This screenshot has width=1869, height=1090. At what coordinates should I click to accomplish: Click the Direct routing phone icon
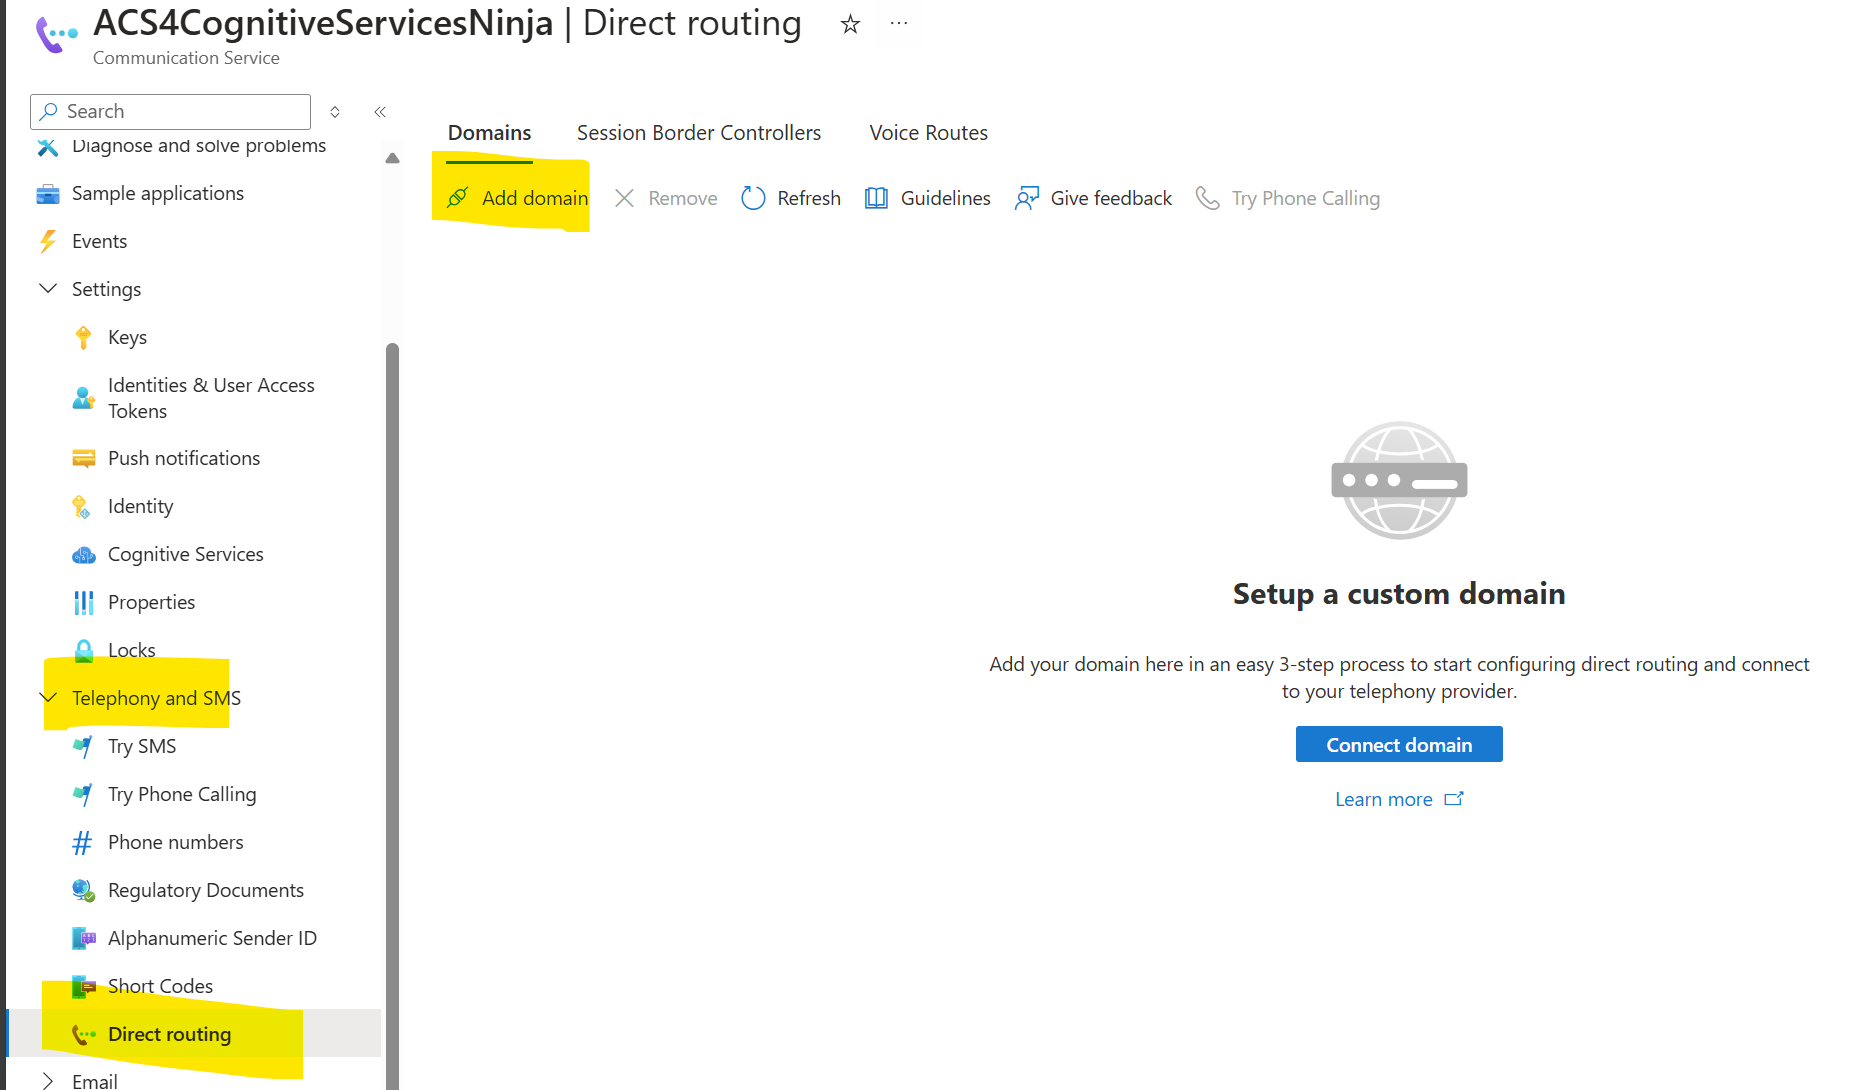(x=84, y=1035)
